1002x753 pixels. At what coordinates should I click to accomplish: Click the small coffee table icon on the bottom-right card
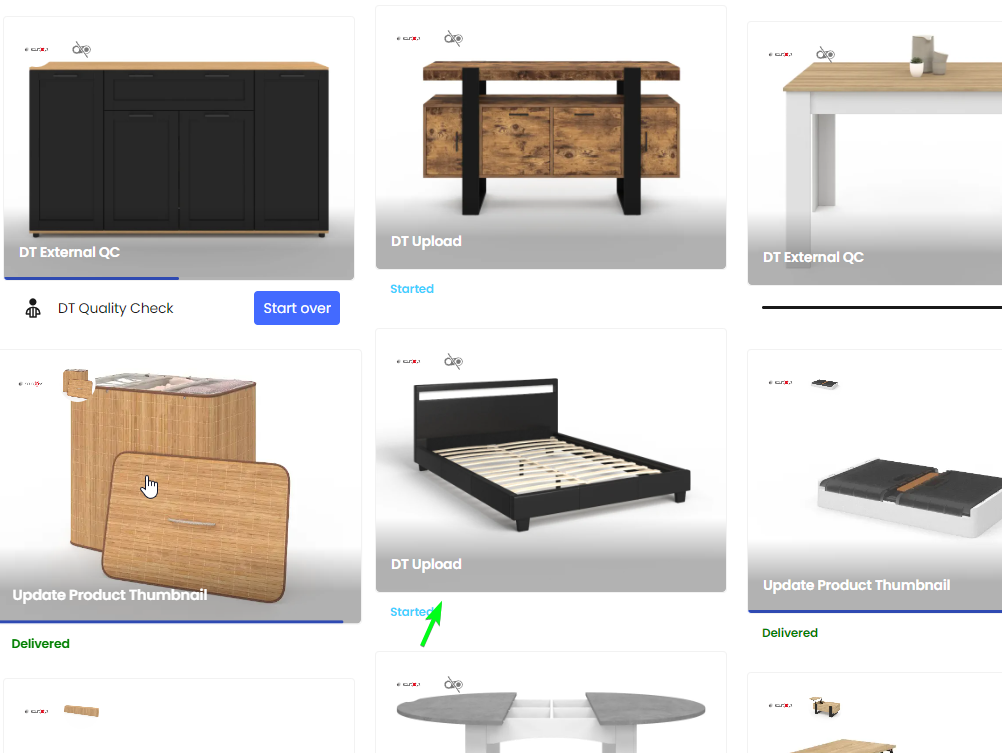click(x=824, y=706)
